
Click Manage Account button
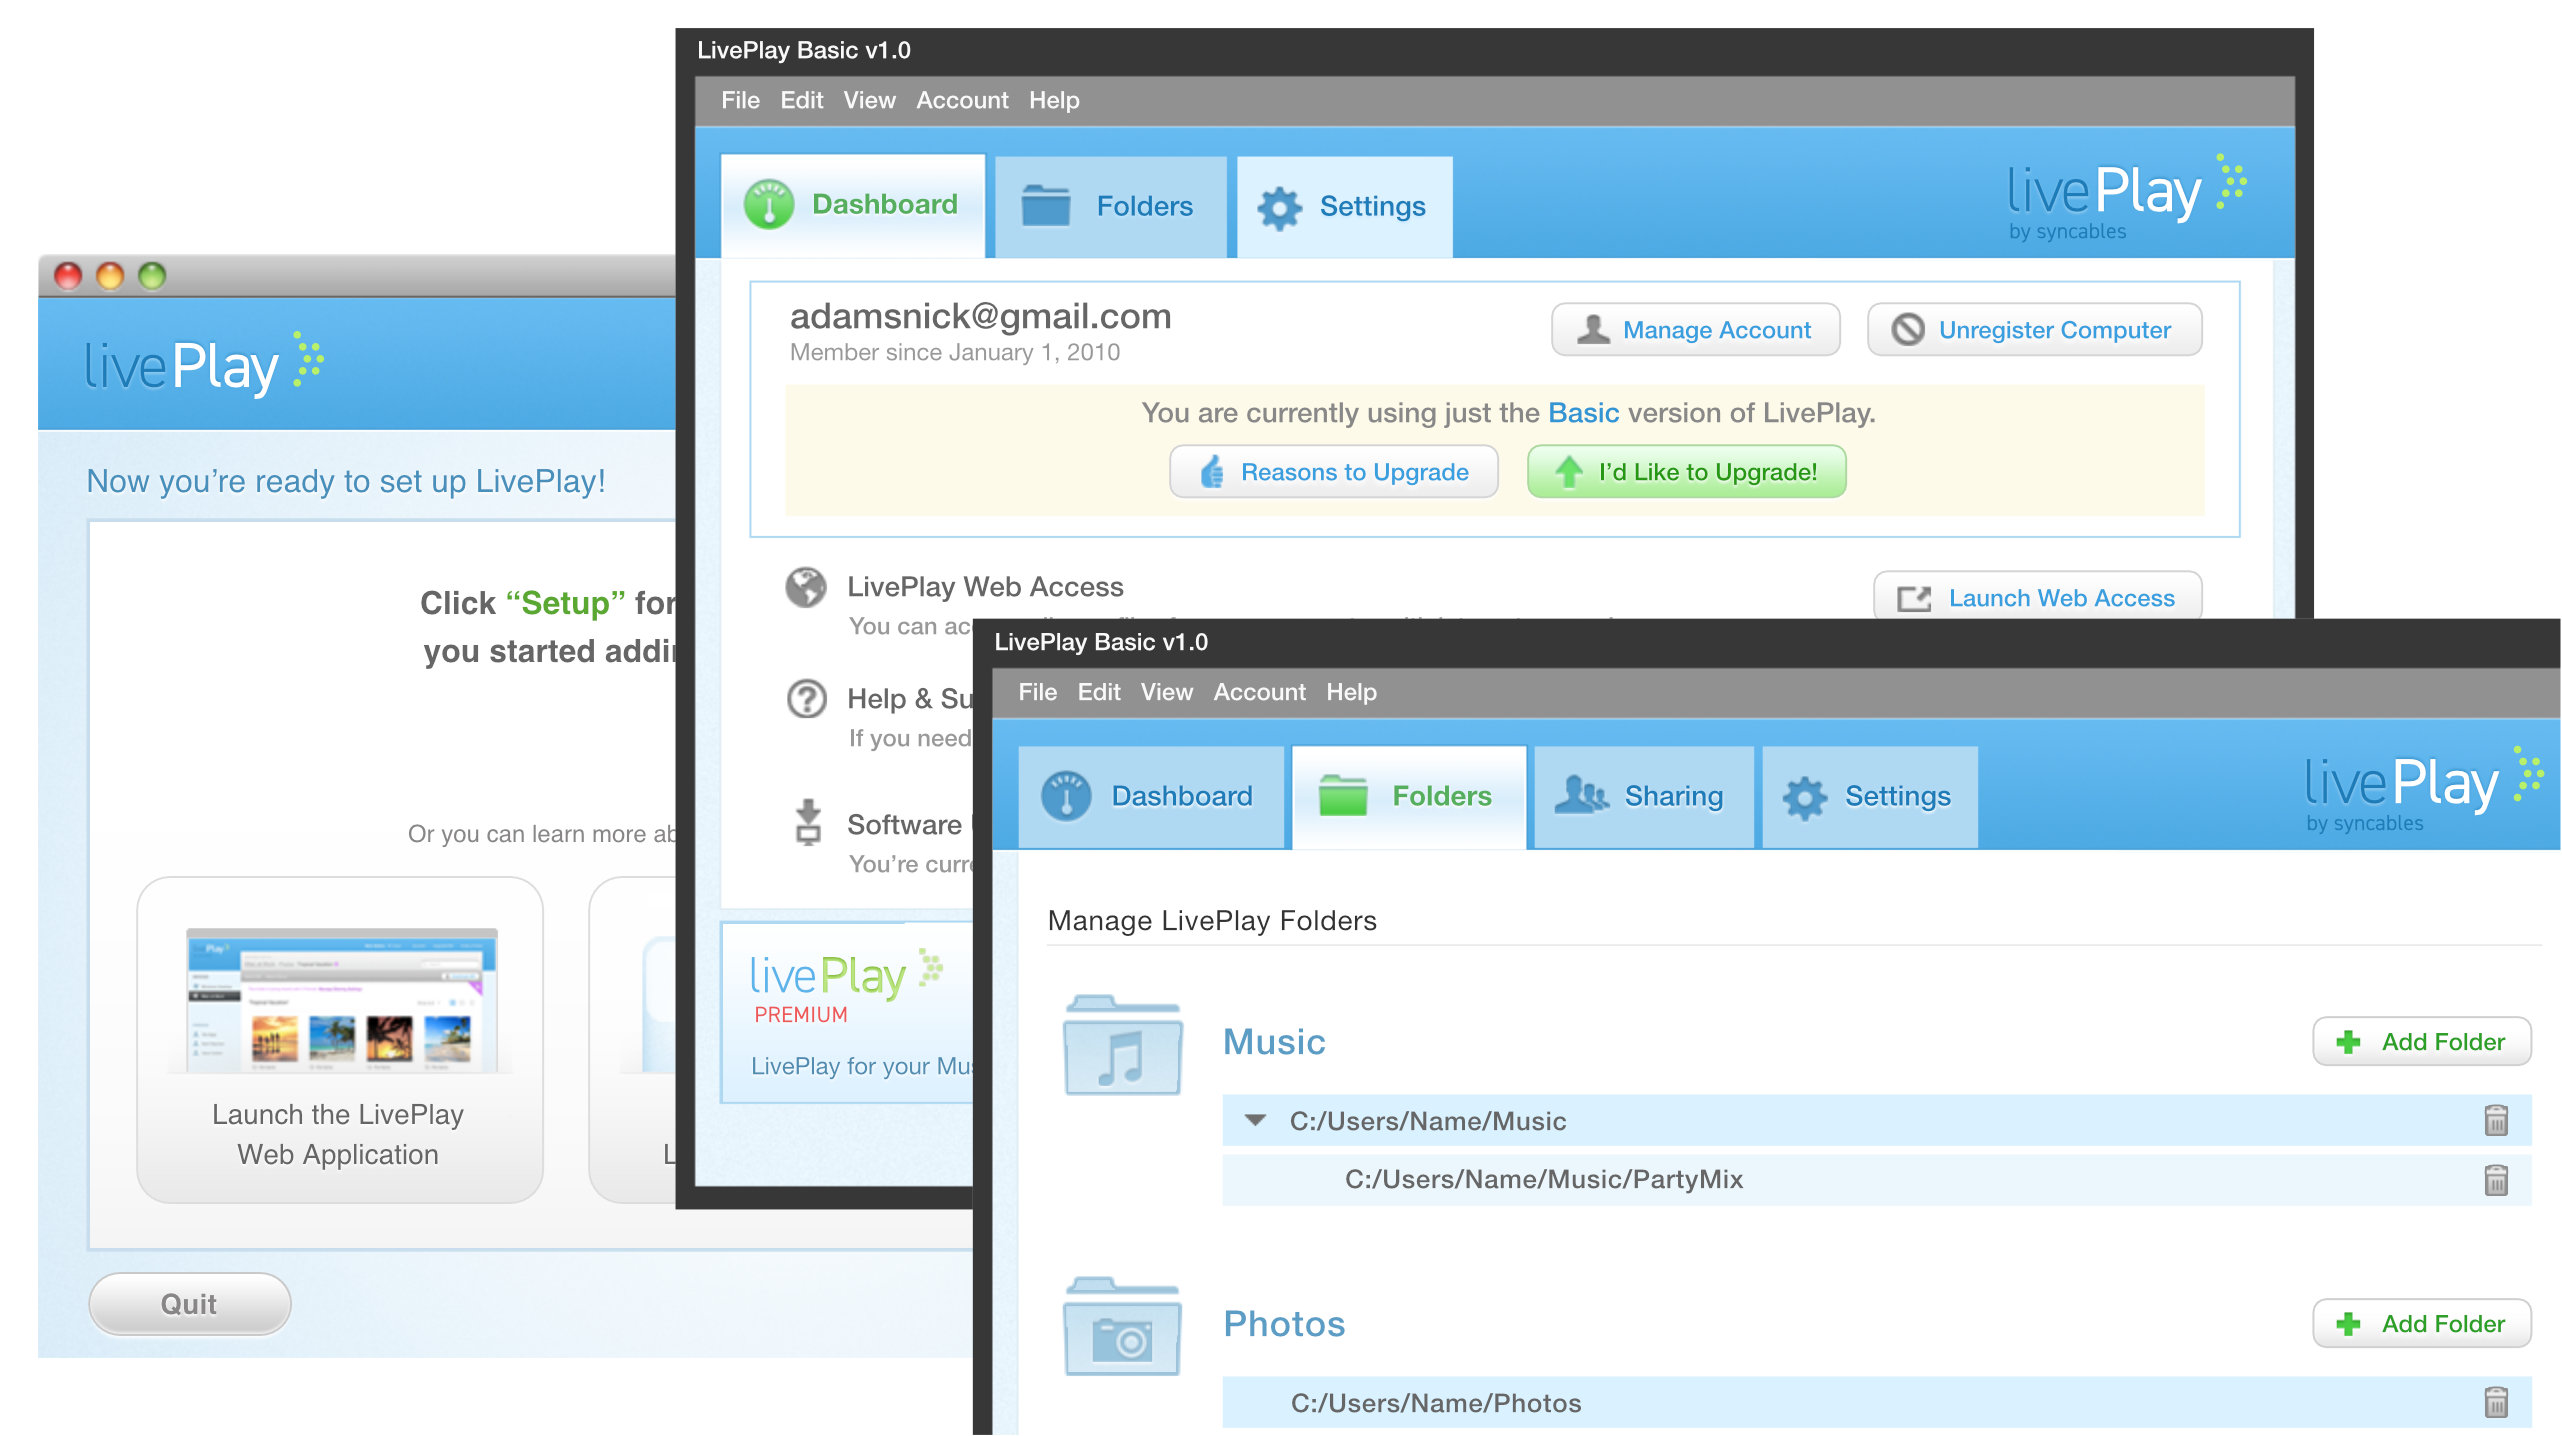1695,330
